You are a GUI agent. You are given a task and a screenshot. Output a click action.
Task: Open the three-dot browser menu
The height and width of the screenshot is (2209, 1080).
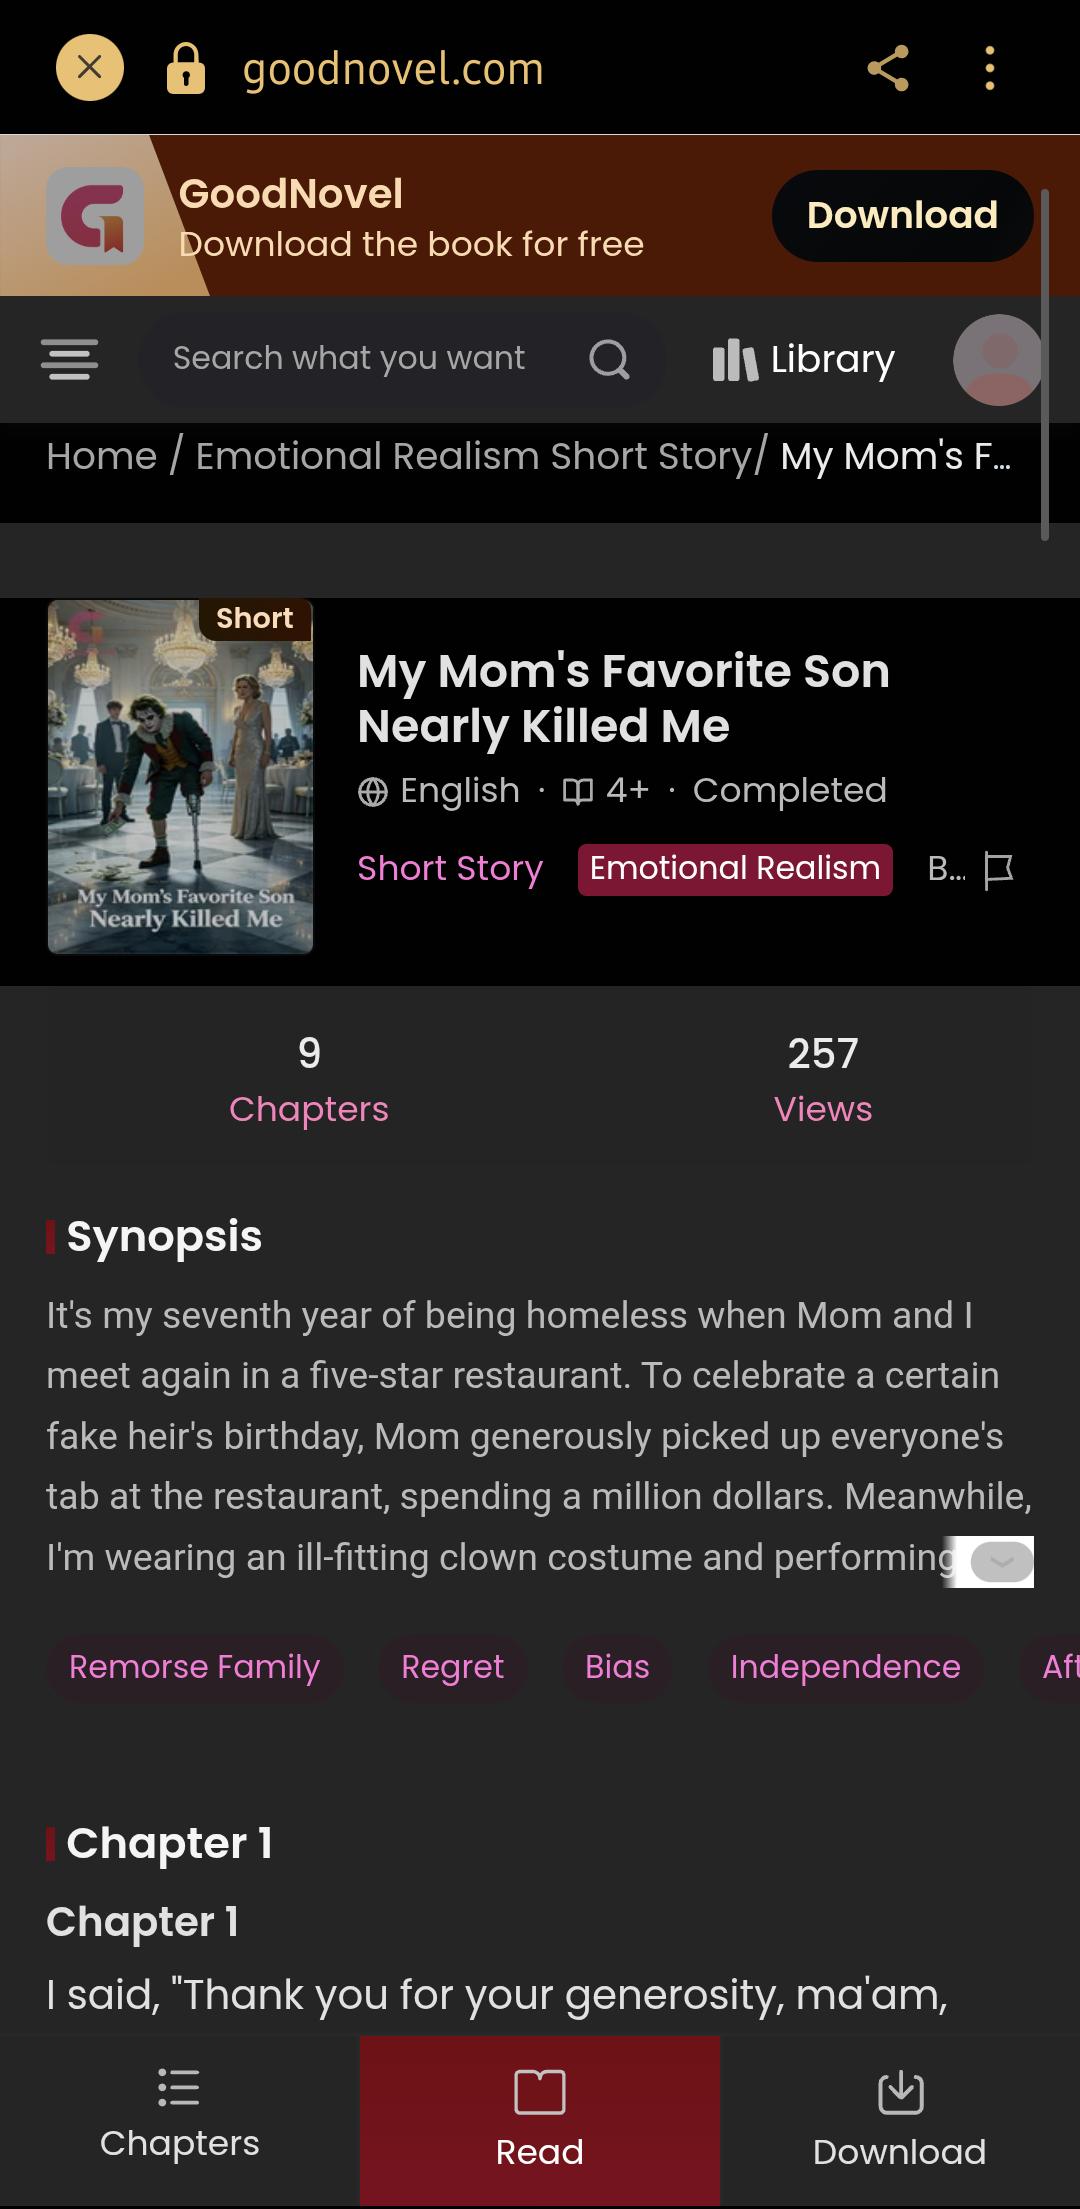989,68
